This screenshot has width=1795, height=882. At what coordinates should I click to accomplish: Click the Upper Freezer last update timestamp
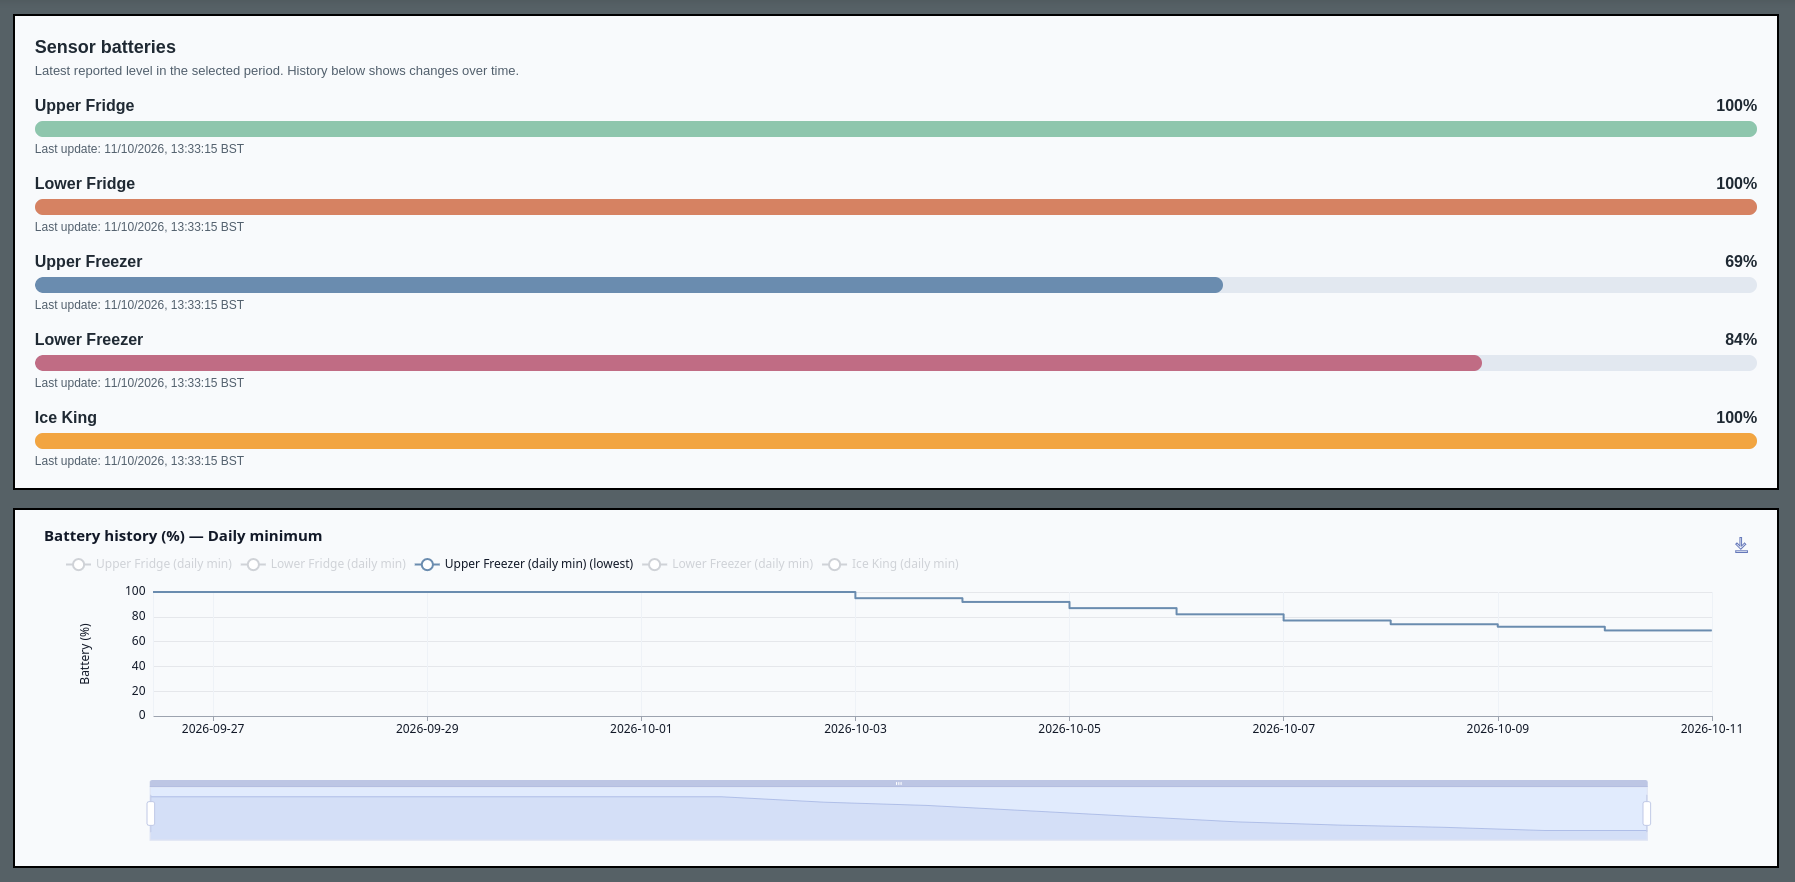(139, 305)
